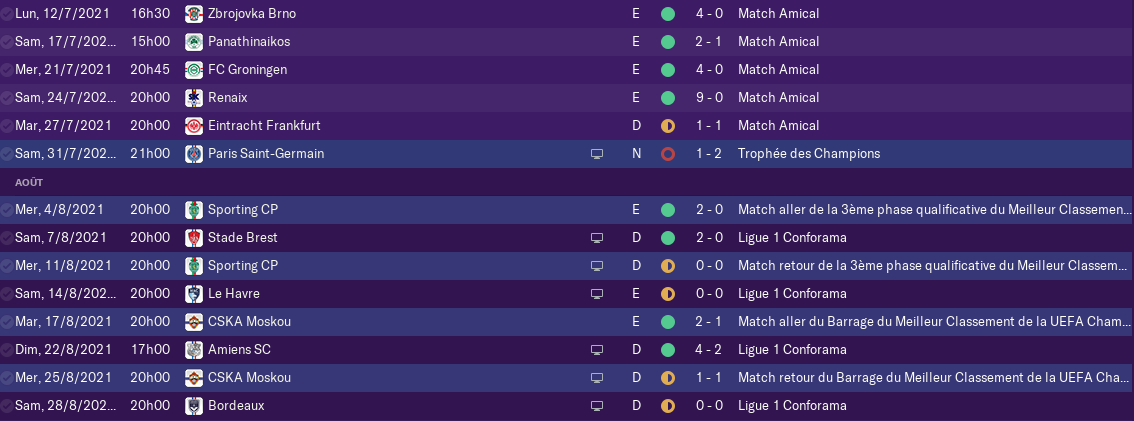Screen dimensions: 1134x421
Task: Click the Paris Saint-Germain badge icon
Action: 193,154
